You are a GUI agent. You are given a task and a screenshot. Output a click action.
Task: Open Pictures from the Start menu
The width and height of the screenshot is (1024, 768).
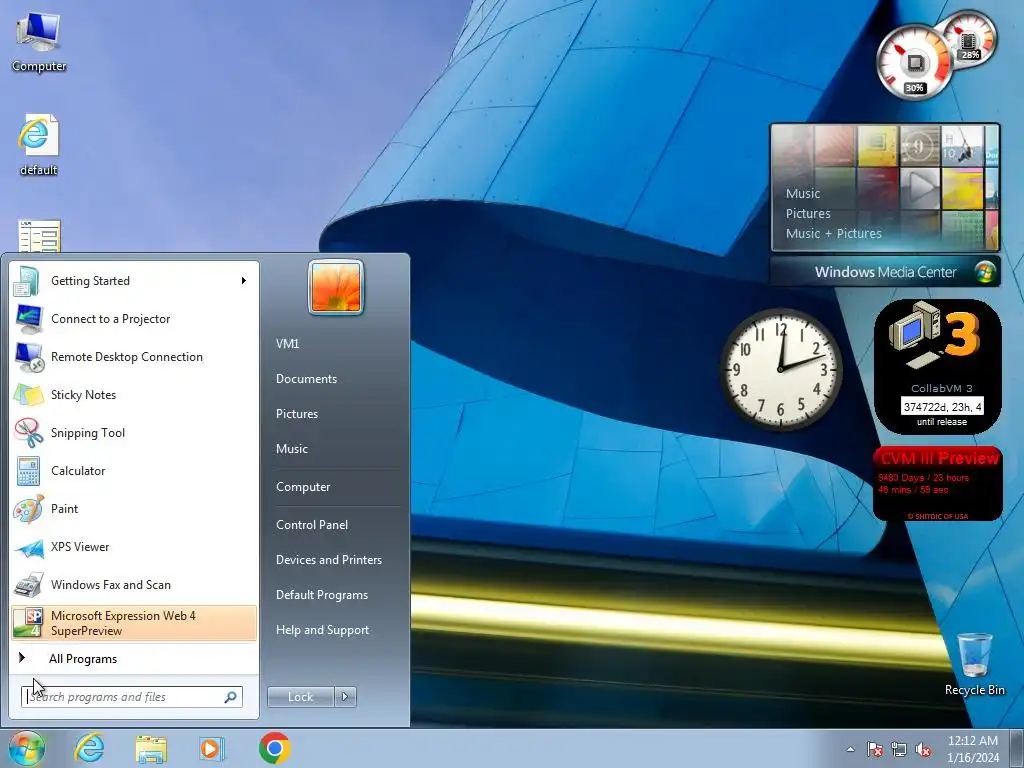pos(297,414)
